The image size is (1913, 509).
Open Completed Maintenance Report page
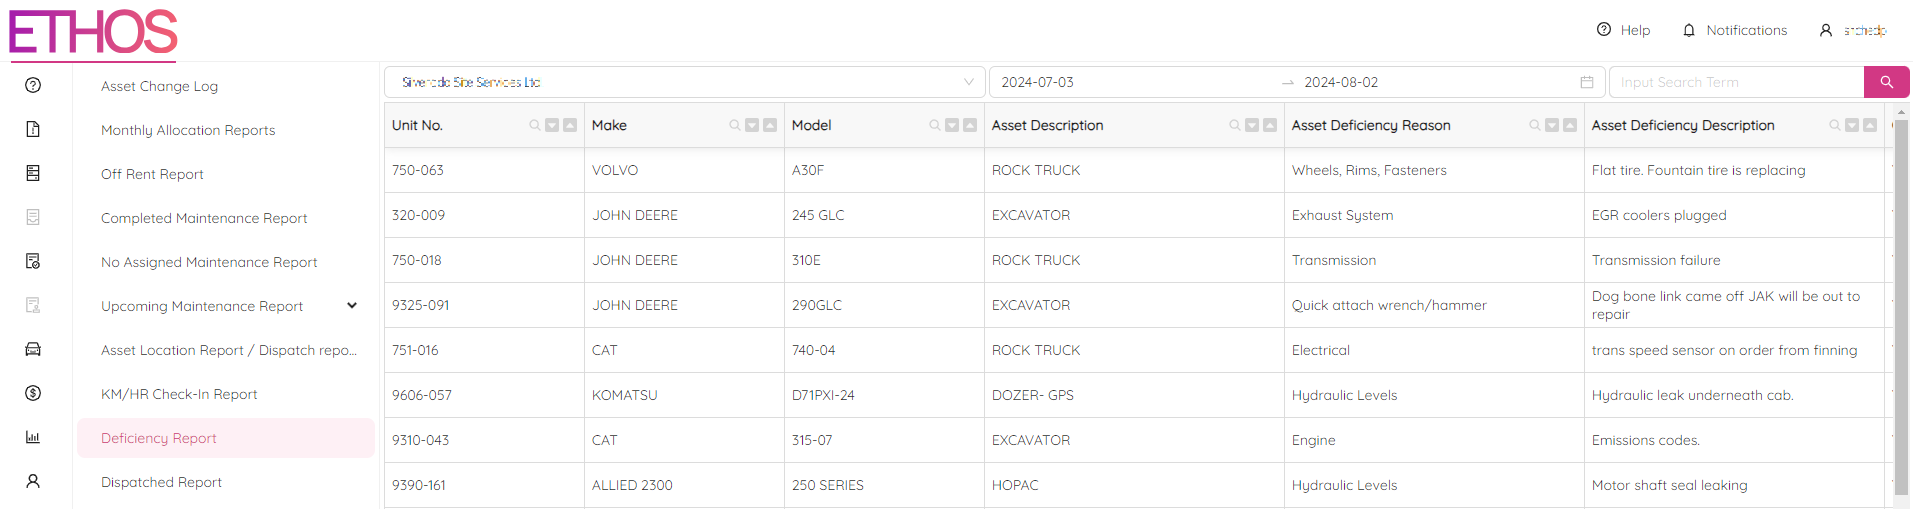pos(204,218)
